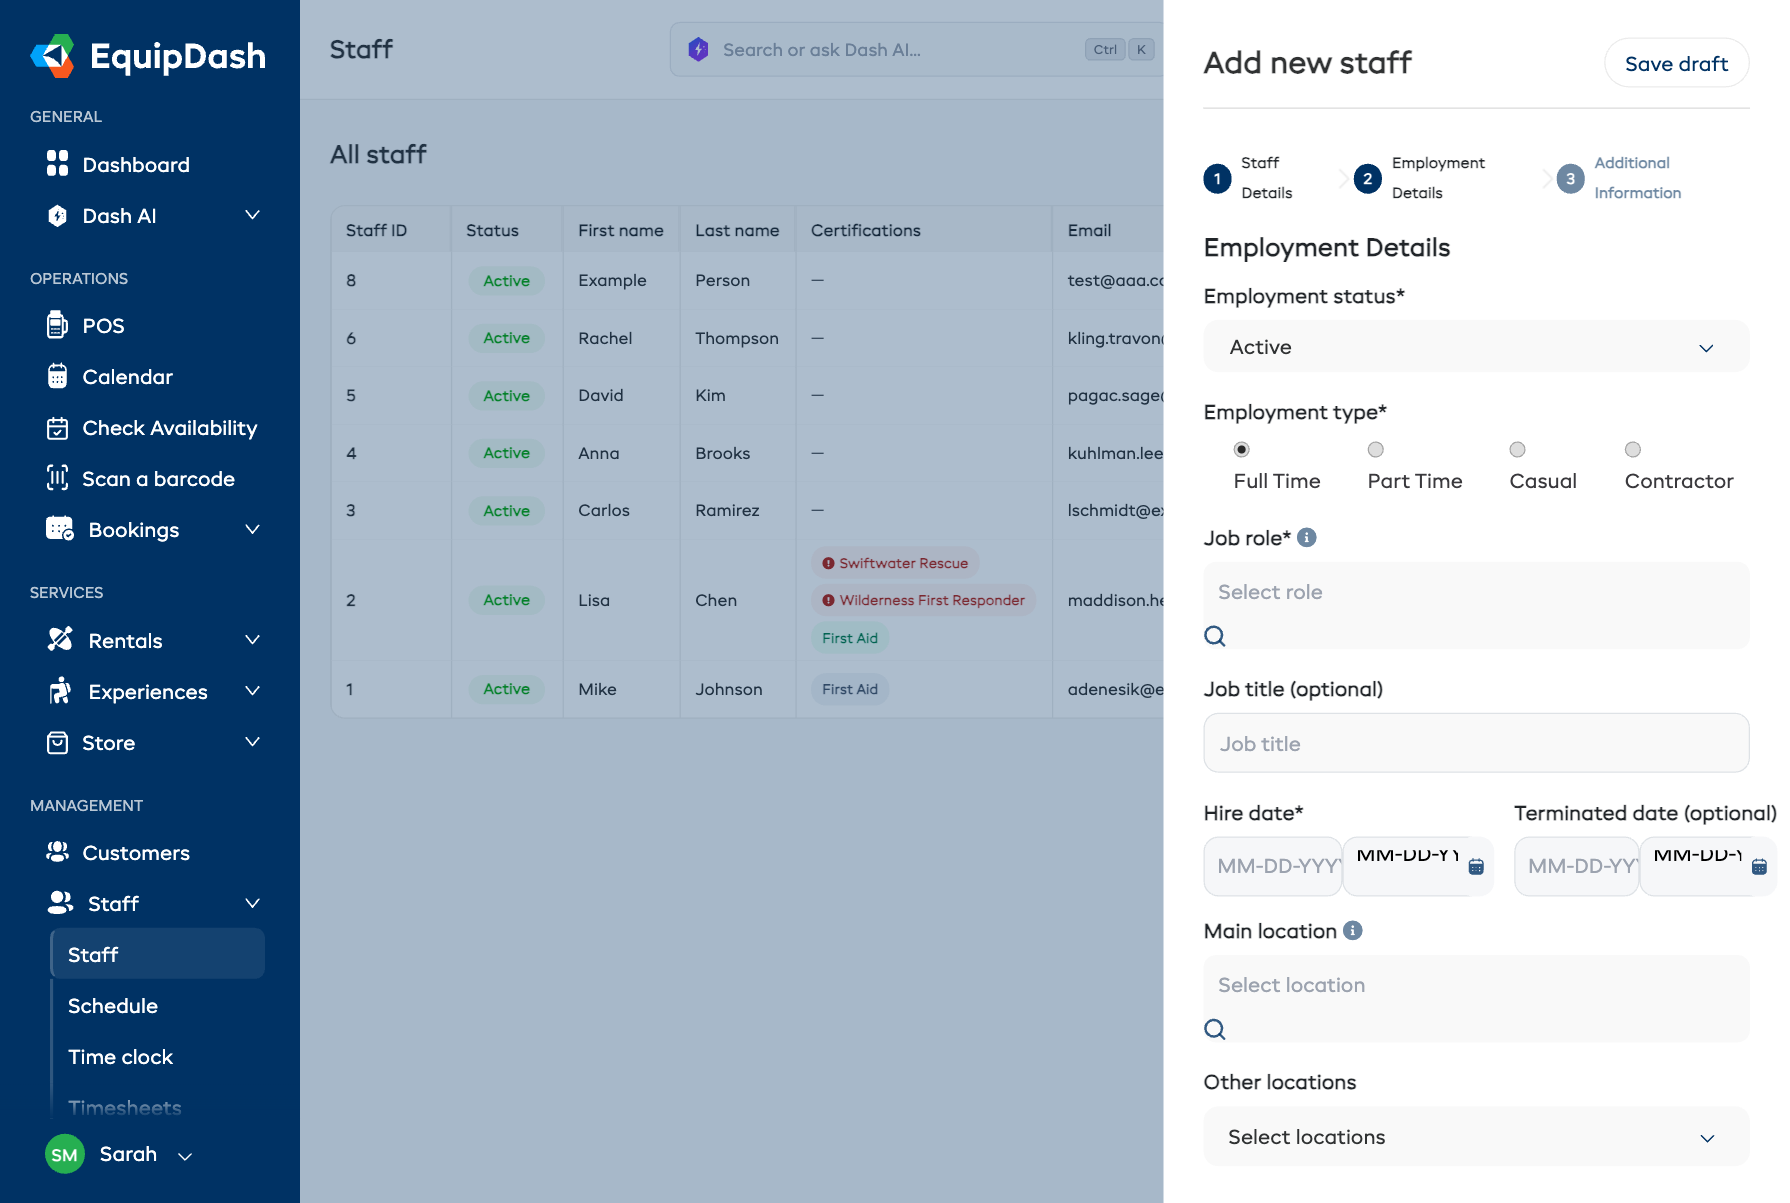
Task: Click the Terminated date text field
Action: pyautogui.click(x=1577, y=866)
